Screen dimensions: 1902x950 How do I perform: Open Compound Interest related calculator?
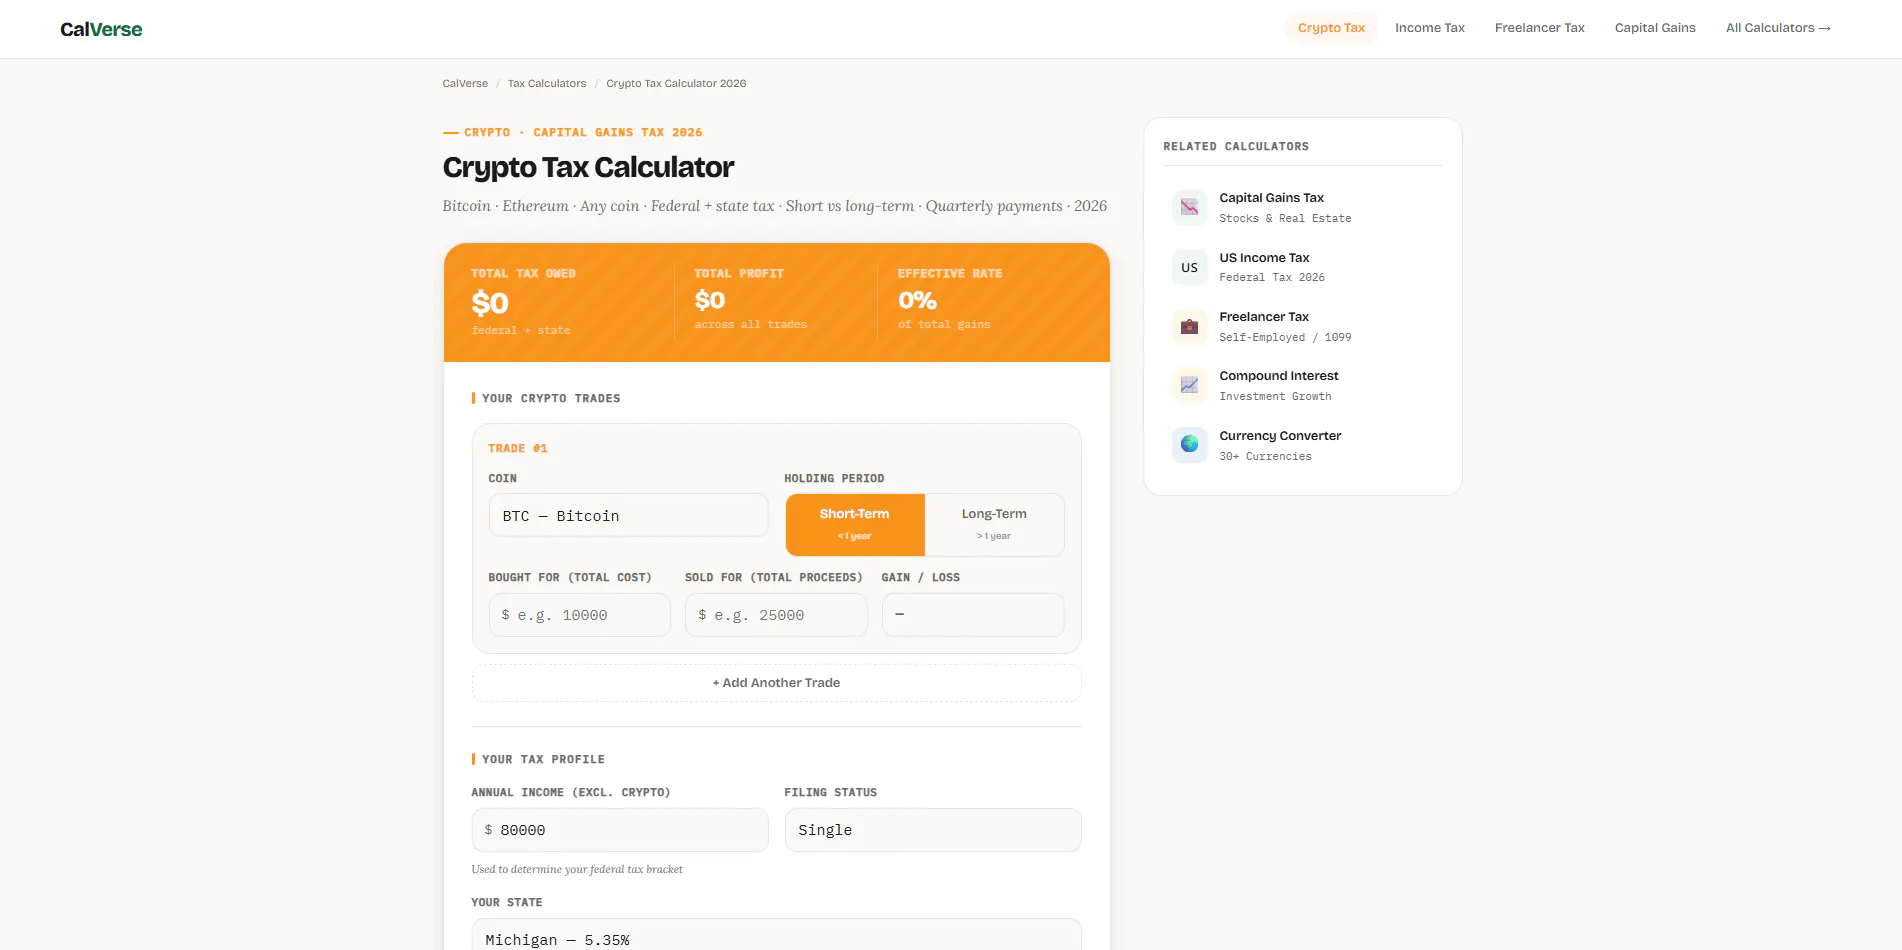1302,385
